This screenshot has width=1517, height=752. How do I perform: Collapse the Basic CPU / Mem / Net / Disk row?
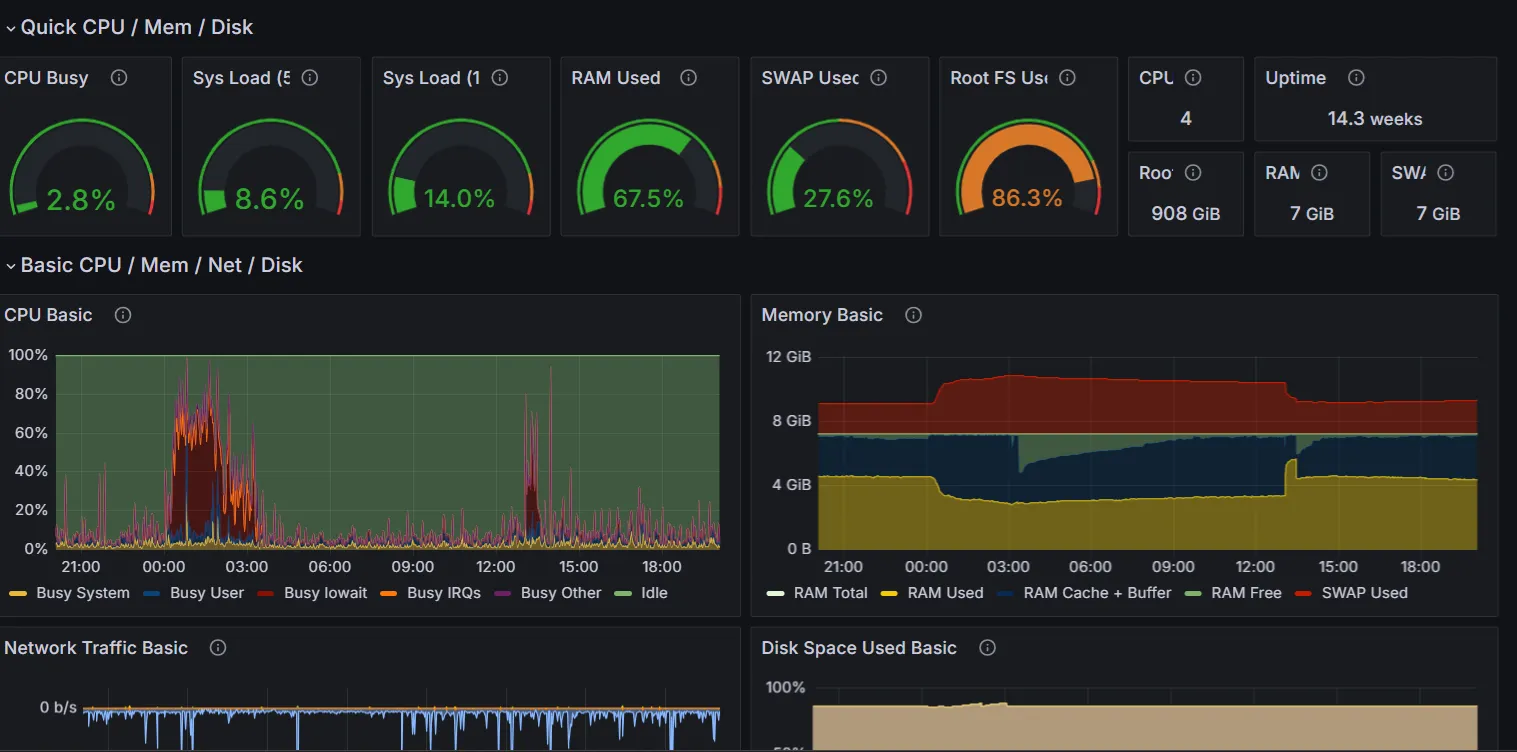(11, 266)
